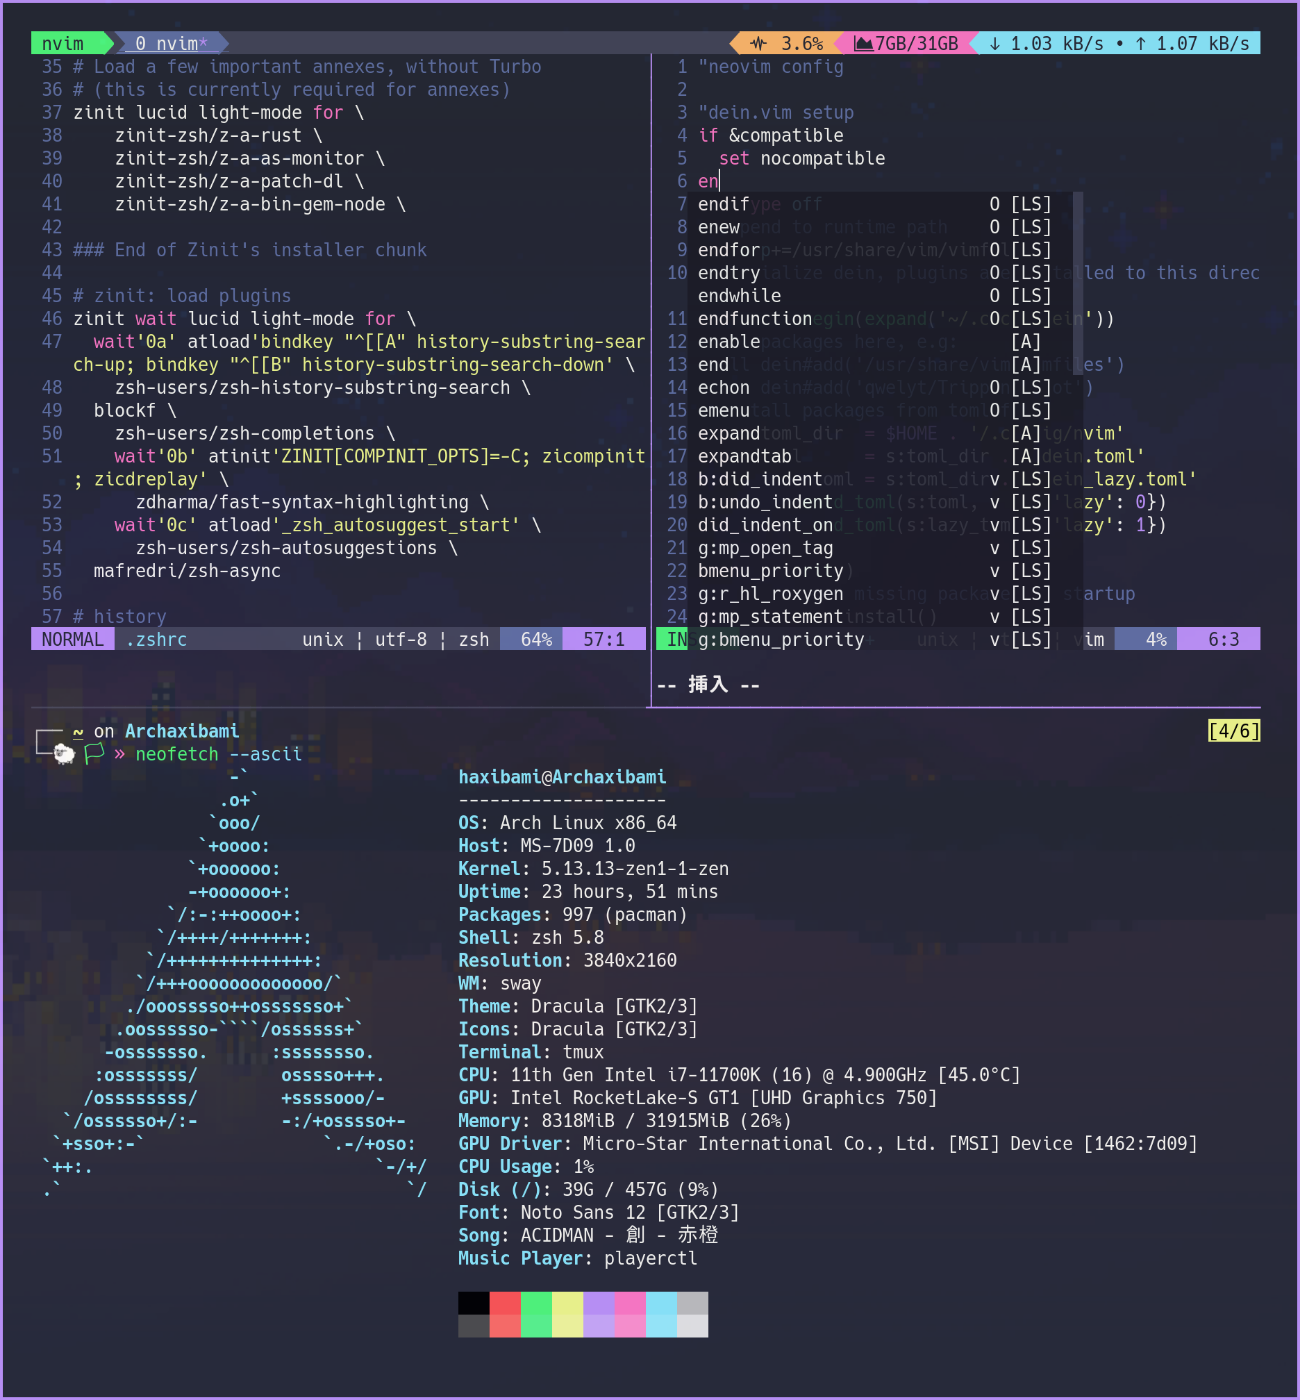Click the black color swatch in neofetch palette
The width and height of the screenshot is (1300, 1400).
[x=474, y=1303]
